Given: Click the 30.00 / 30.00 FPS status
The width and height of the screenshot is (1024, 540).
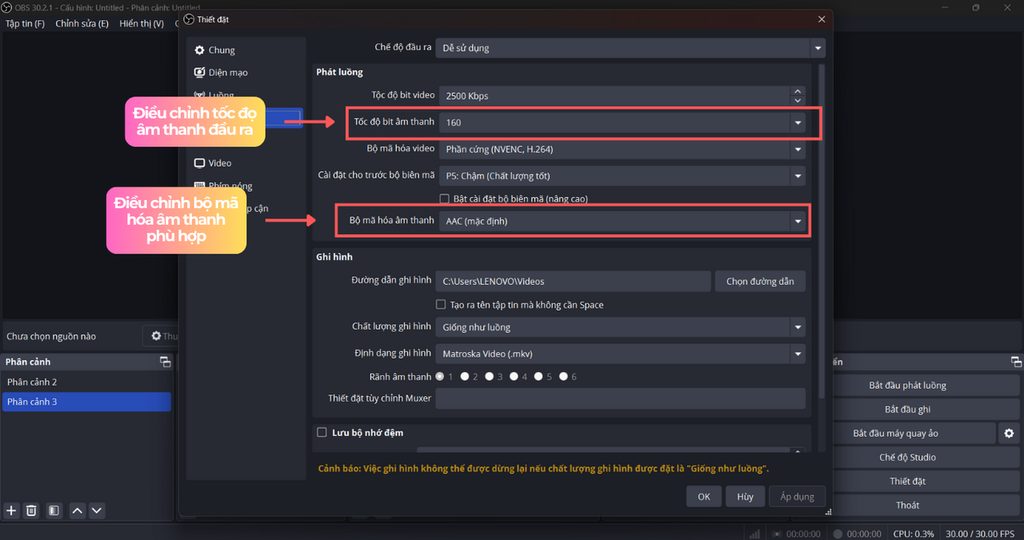Looking at the screenshot, I should pos(980,533).
